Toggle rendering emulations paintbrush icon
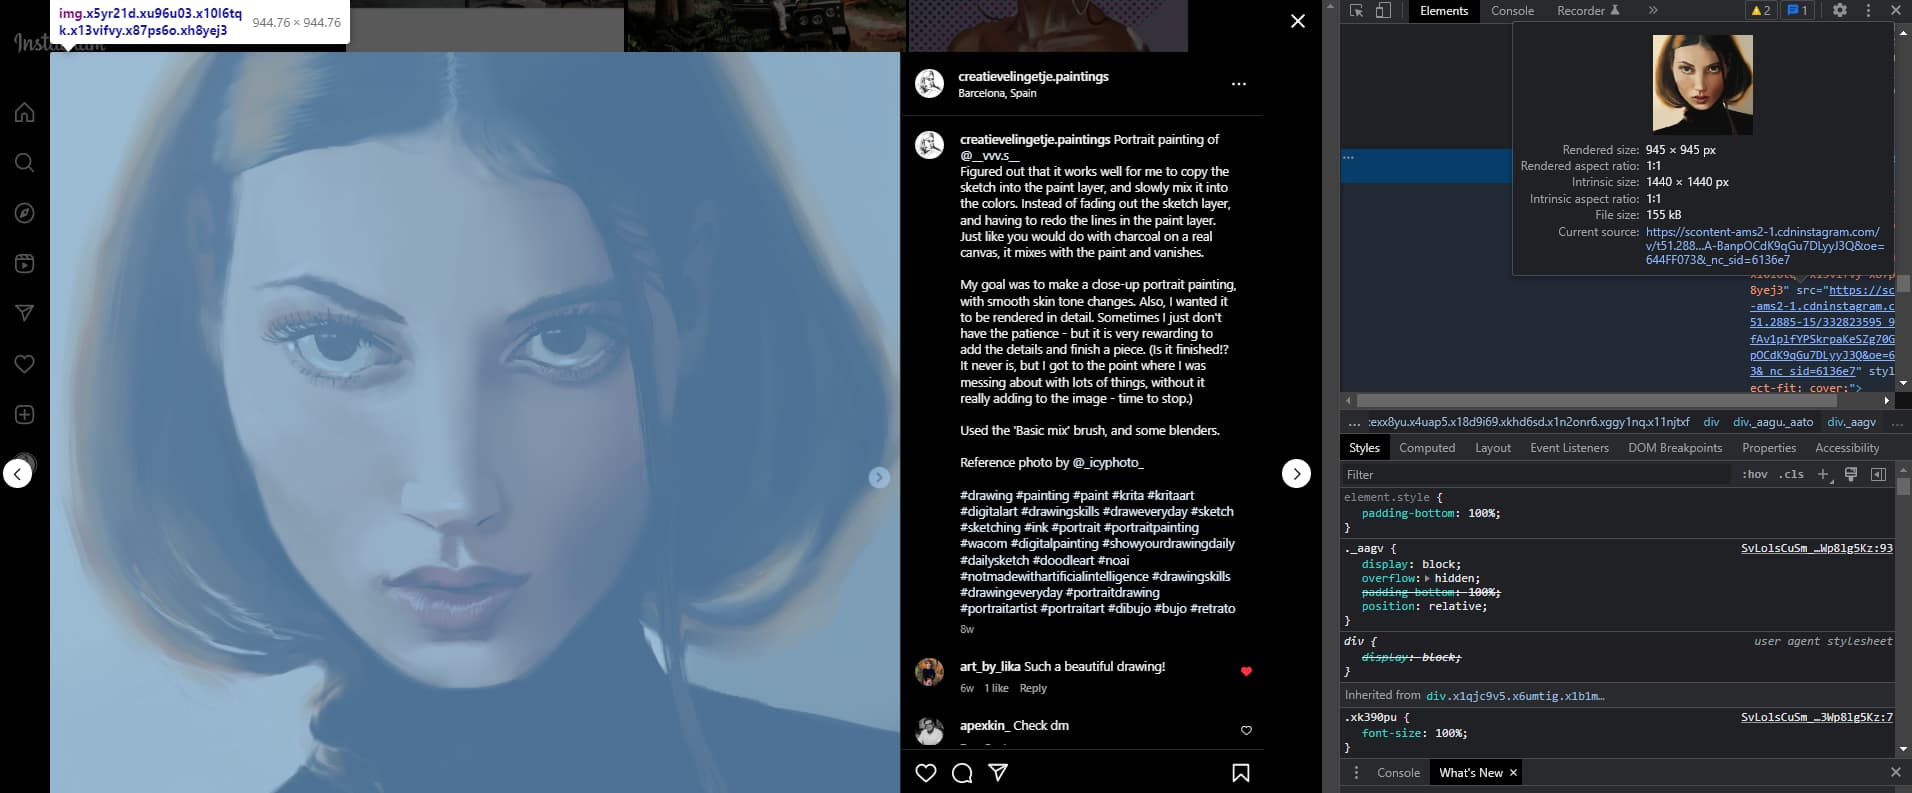This screenshot has height=793, width=1912. [1851, 475]
